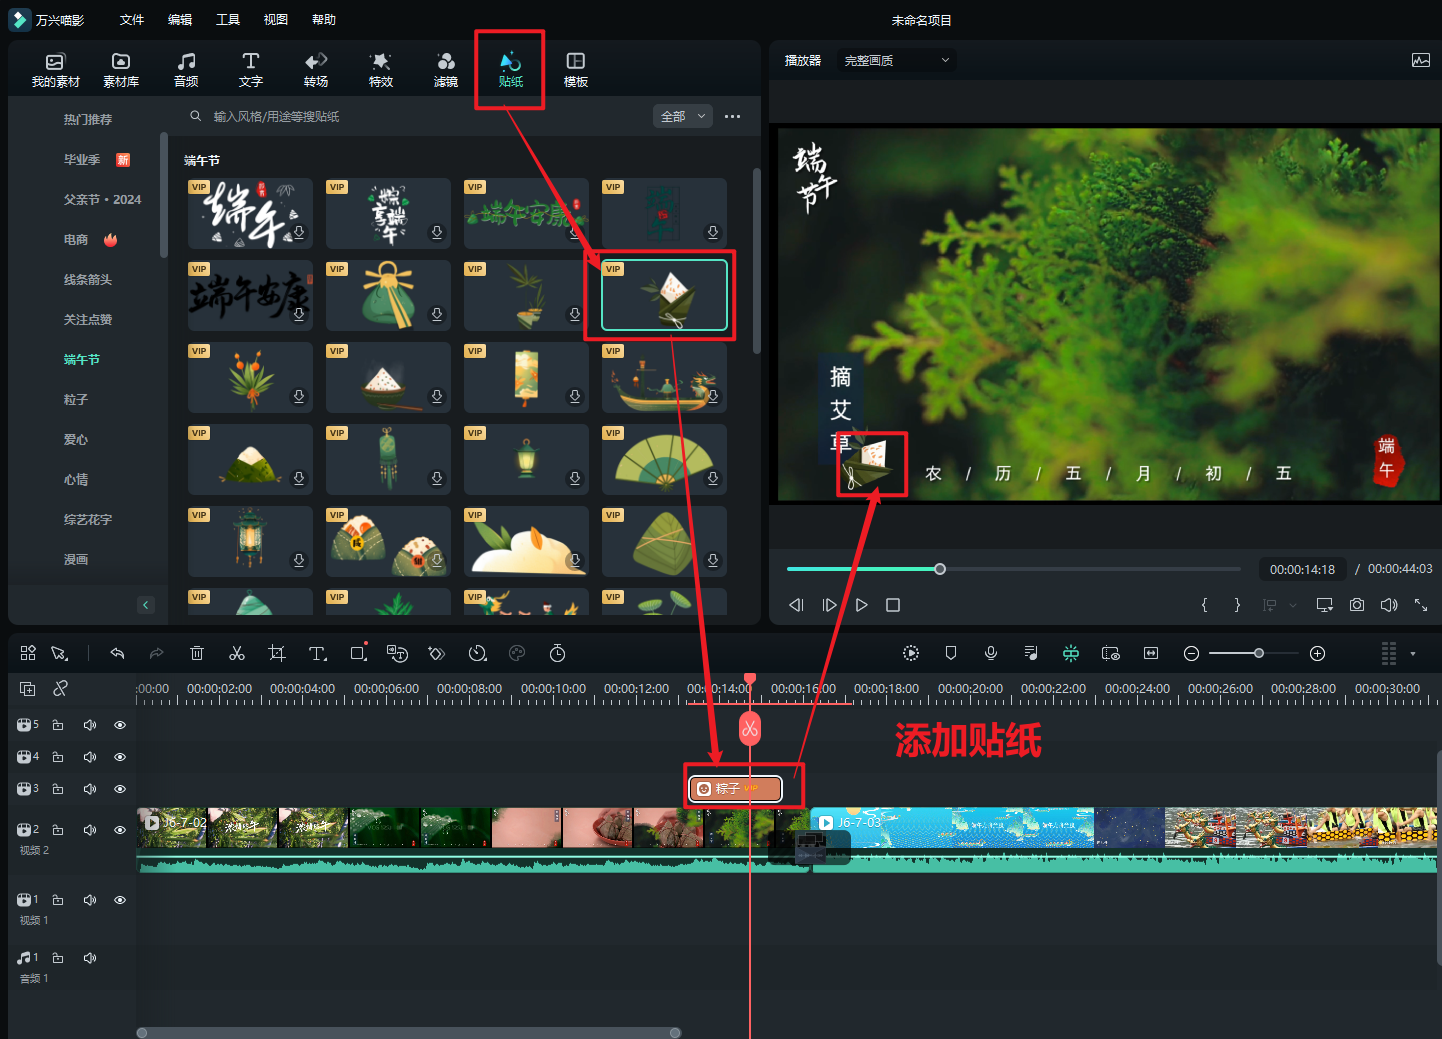Click the undo arrow in timeline toolbar

(x=117, y=653)
